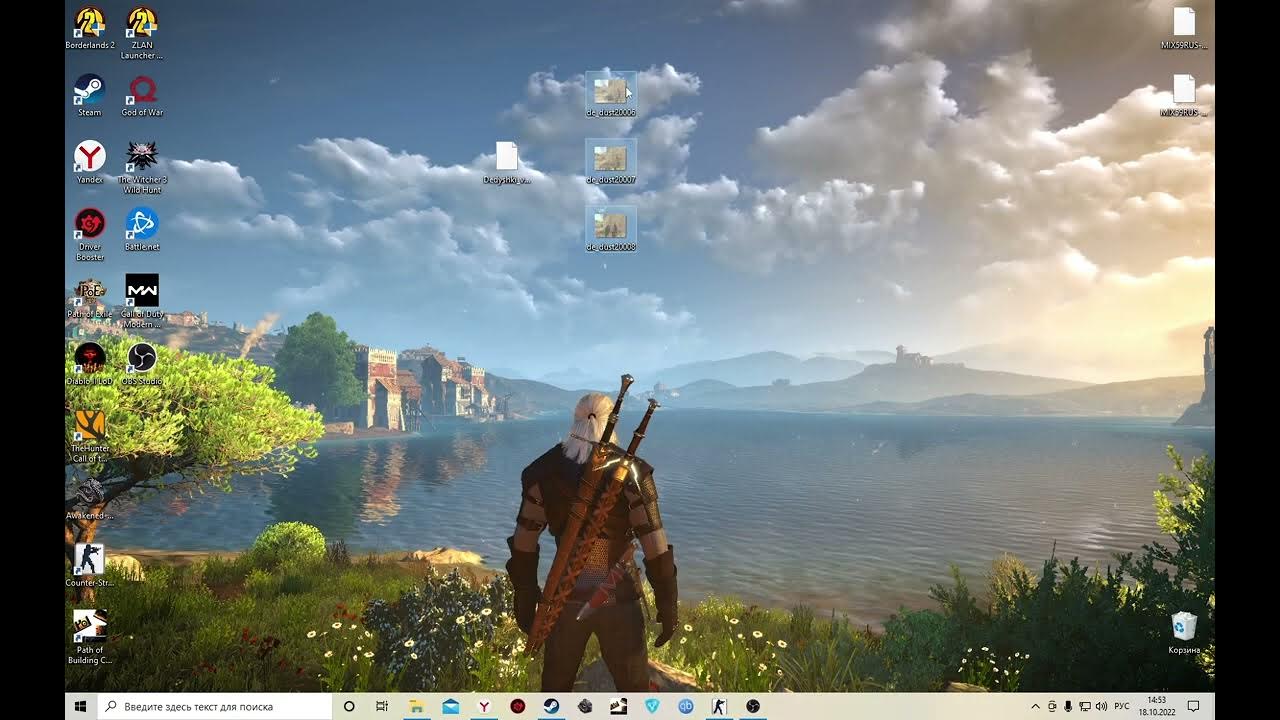Open the blue shield app on taskbar
1280x720 pixels.
click(653, 706)
